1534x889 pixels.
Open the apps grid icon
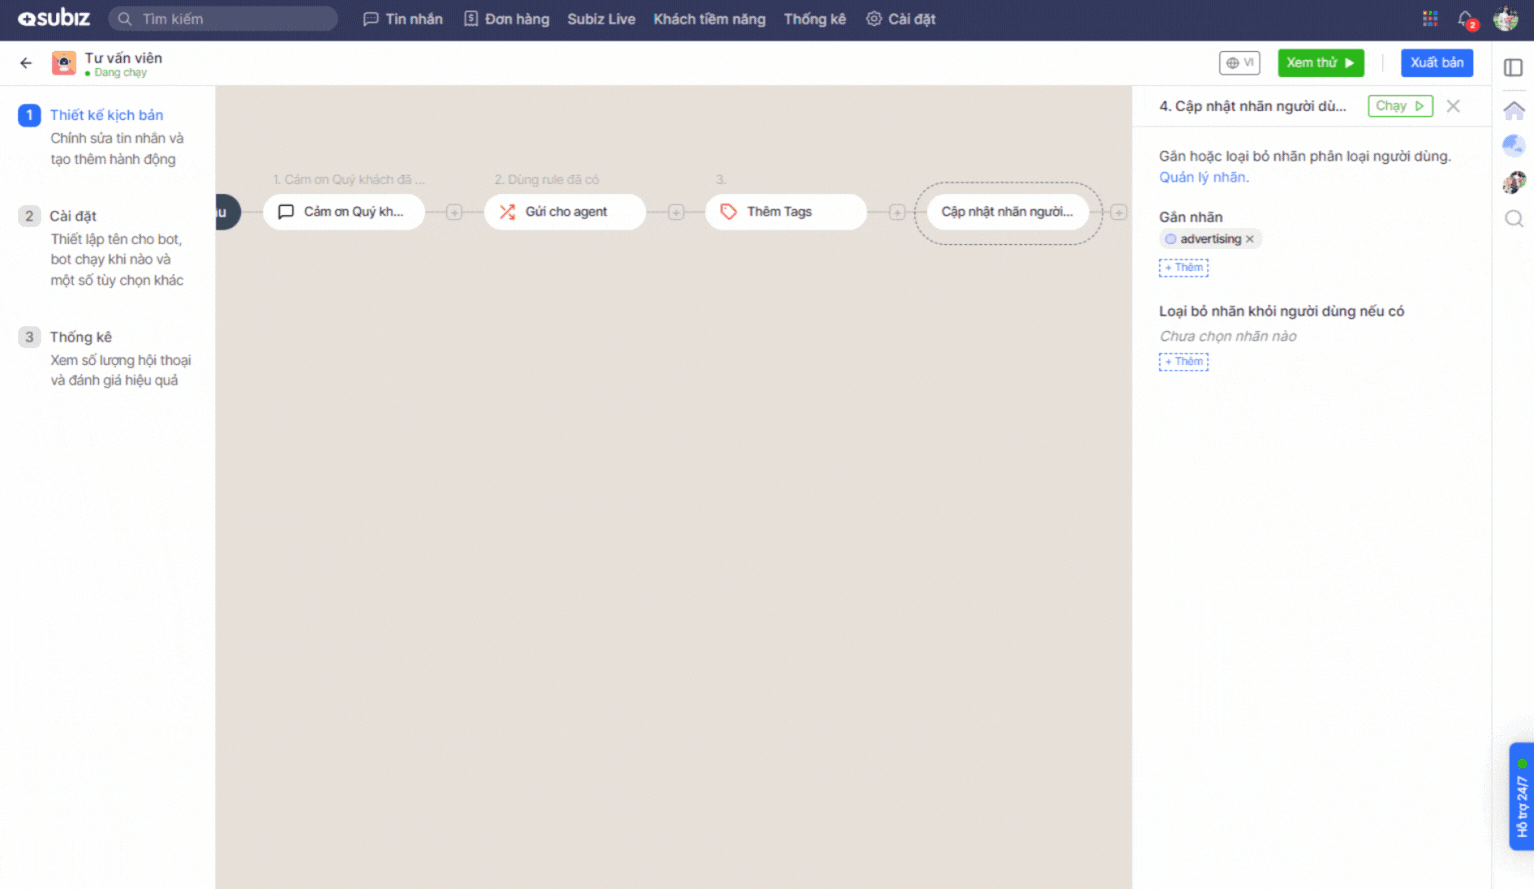[1430, 19]
